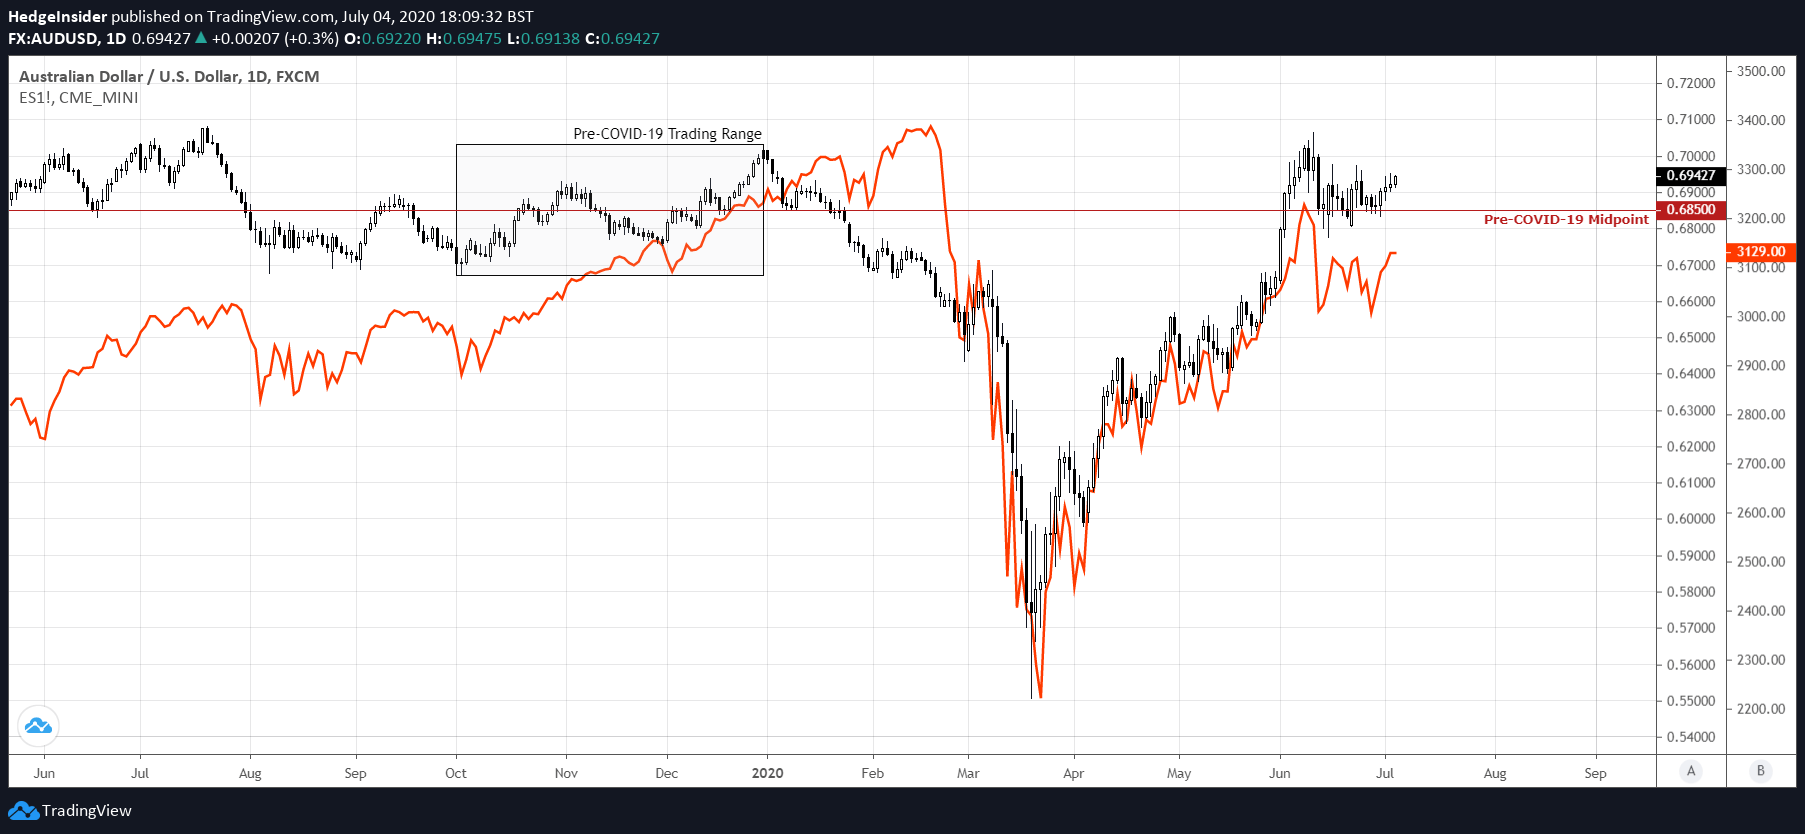Click the 0.60000 value on price axis
The height and width of the screenshot is (834, 1805).
[1691, 518]
